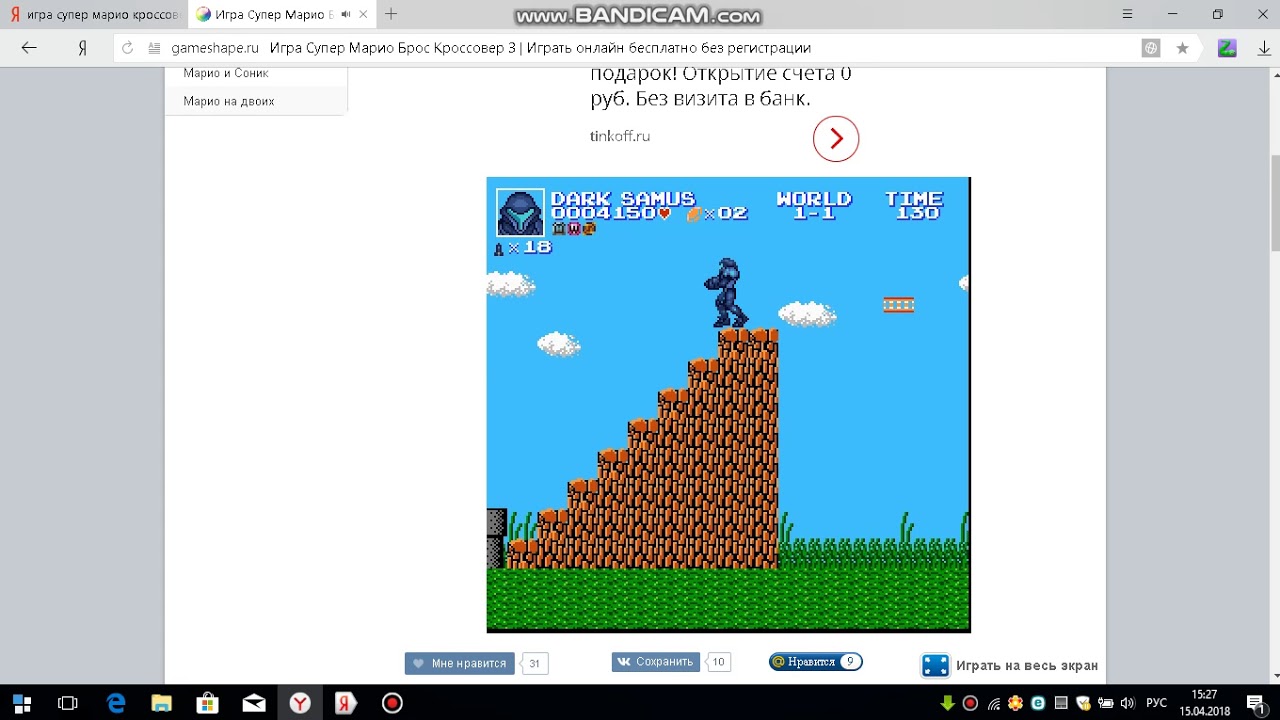Image resolution: width=1280 pixels, height=720 pixels.
Task: Mute the tab audio speaker icon
Action: (x=346, y=14)
